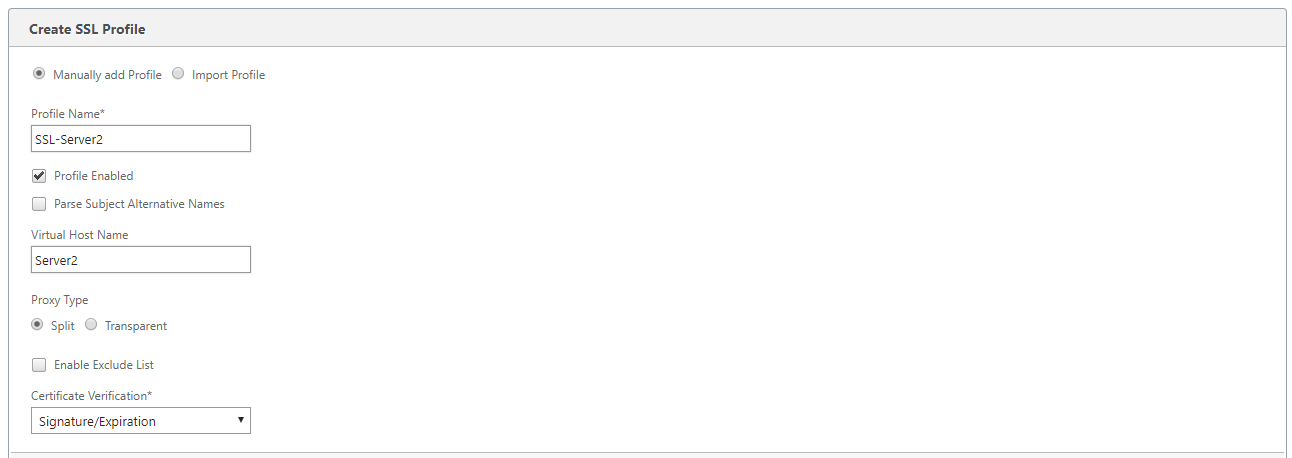
Task: Click the 'Proxy Type' section label
Action: pos(60,300)
